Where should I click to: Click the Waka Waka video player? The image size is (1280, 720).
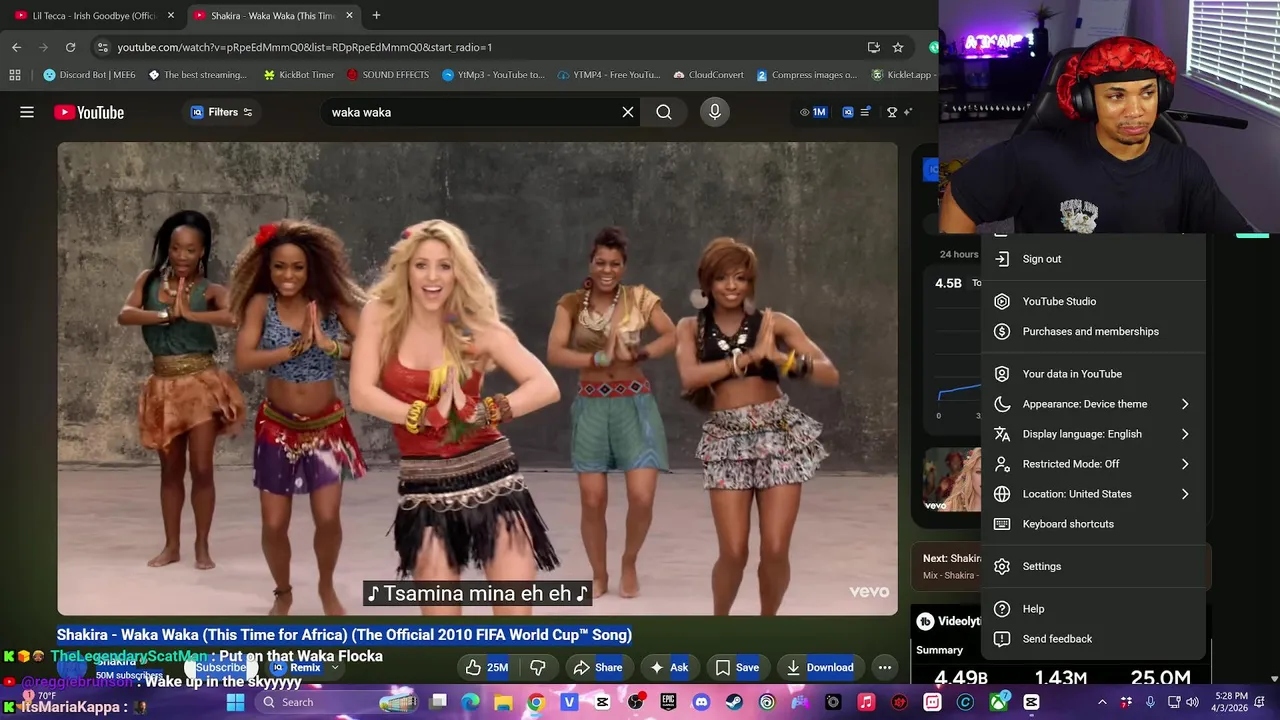[x=477, y=378]
